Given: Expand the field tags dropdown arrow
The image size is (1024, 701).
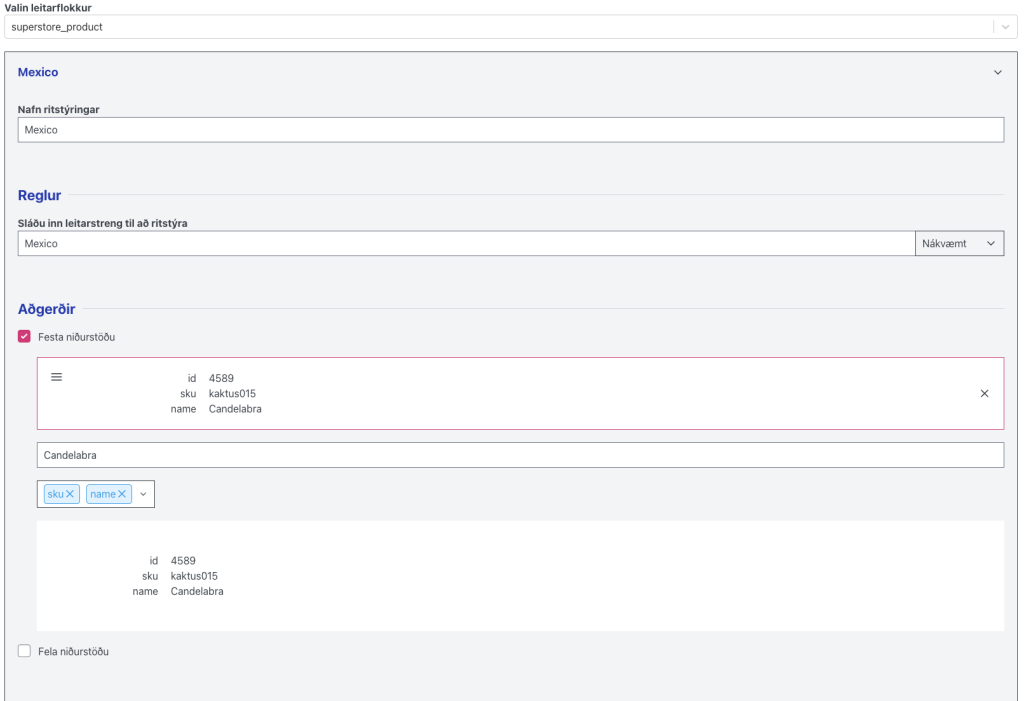Looking at the screenshot, I should 143,494.
